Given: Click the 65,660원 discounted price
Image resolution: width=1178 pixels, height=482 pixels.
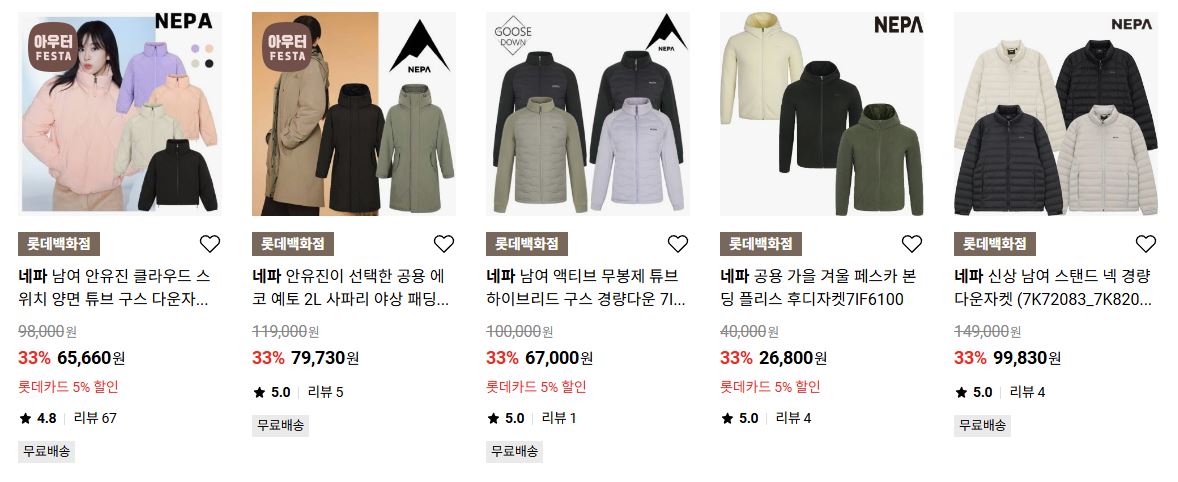Looking at the screenshot, I should [91, 357].
